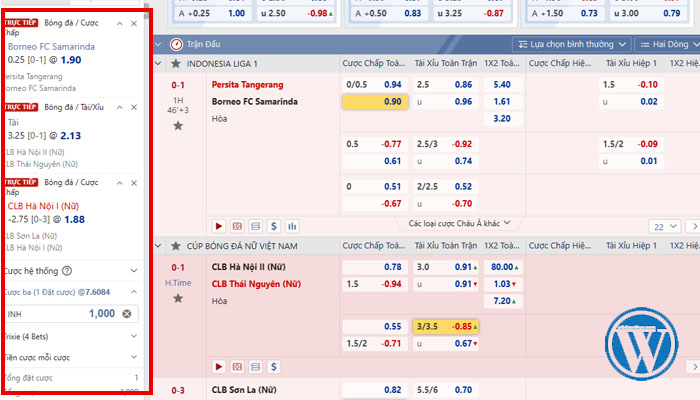Star the Persita Tangerang vs Borneo match
Viewport: 700px width, 400px height.
pos(178,126)
